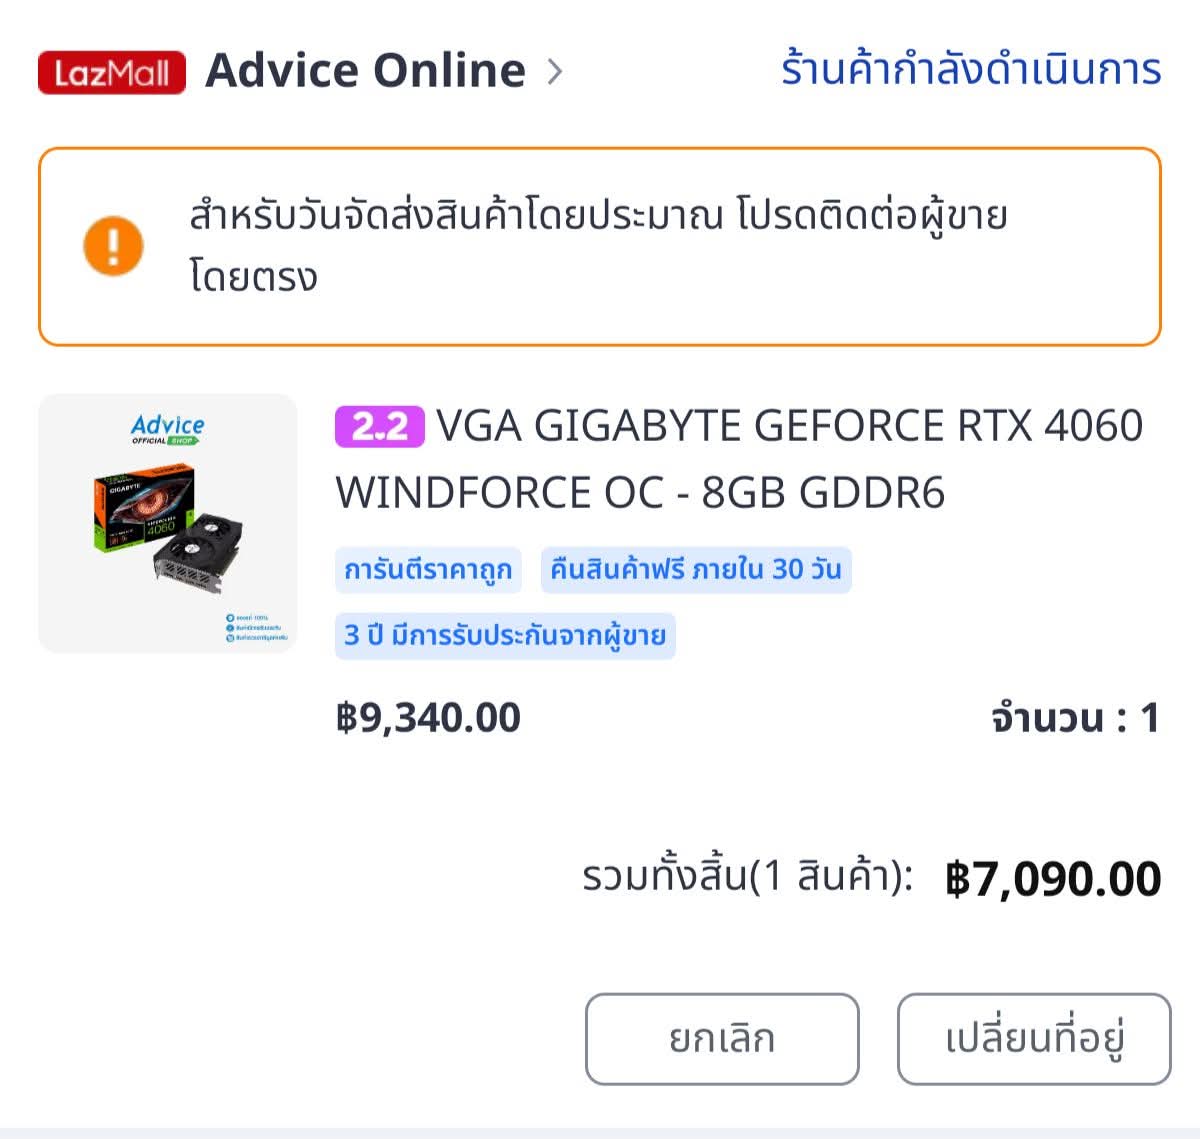Tap the purple 2.2 campaign badge

pyautogui.click(x=380, y=427)
